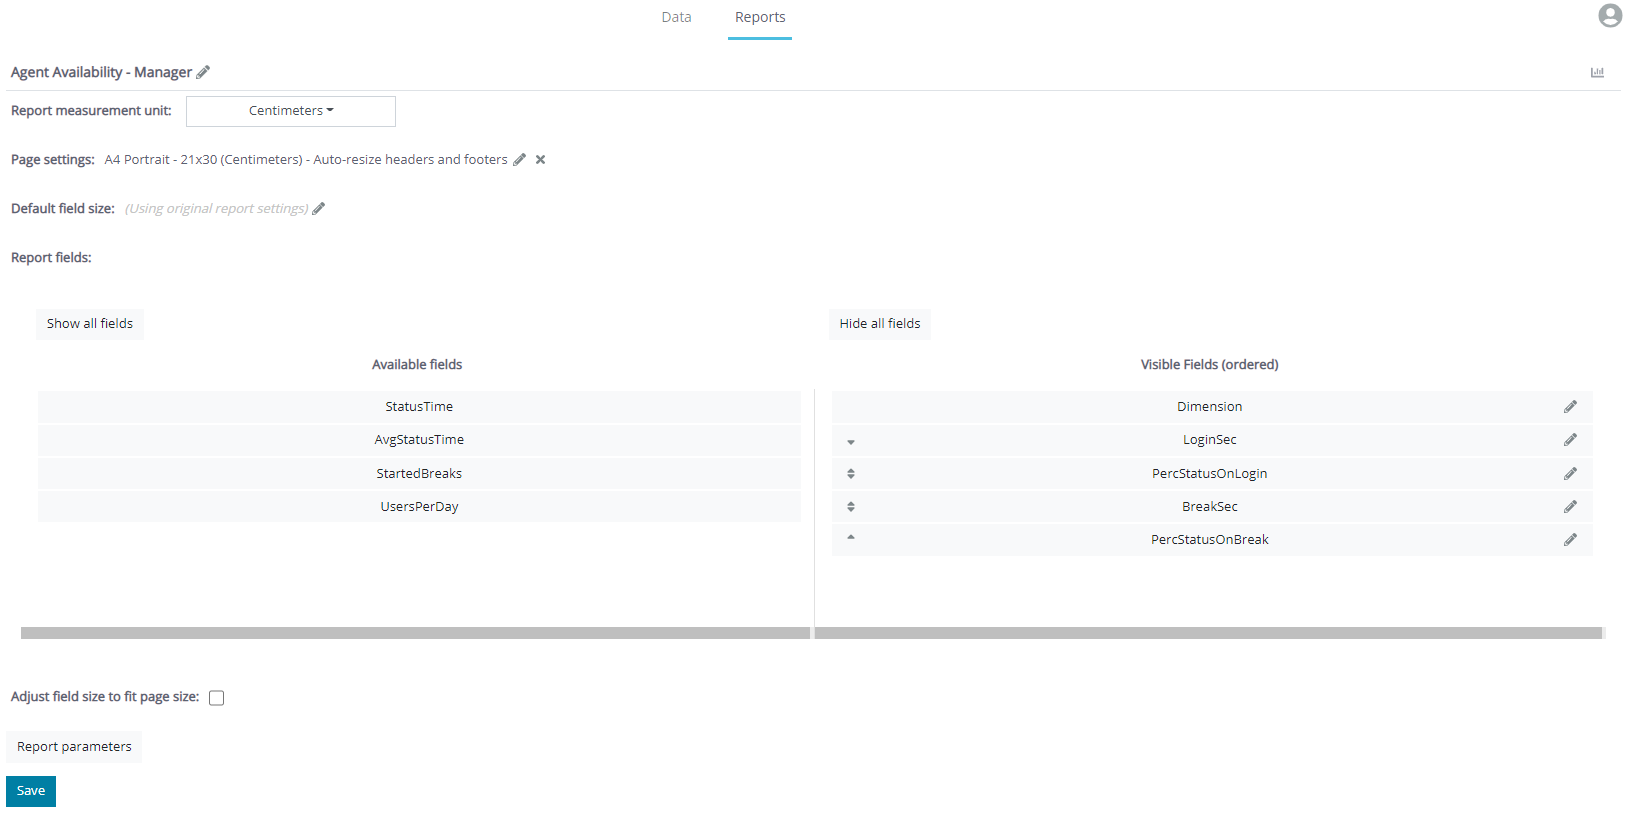The image size is (1630, 819).
Task: Open the Centimeters measurement unit dropdown
Action: coord(291,111)
